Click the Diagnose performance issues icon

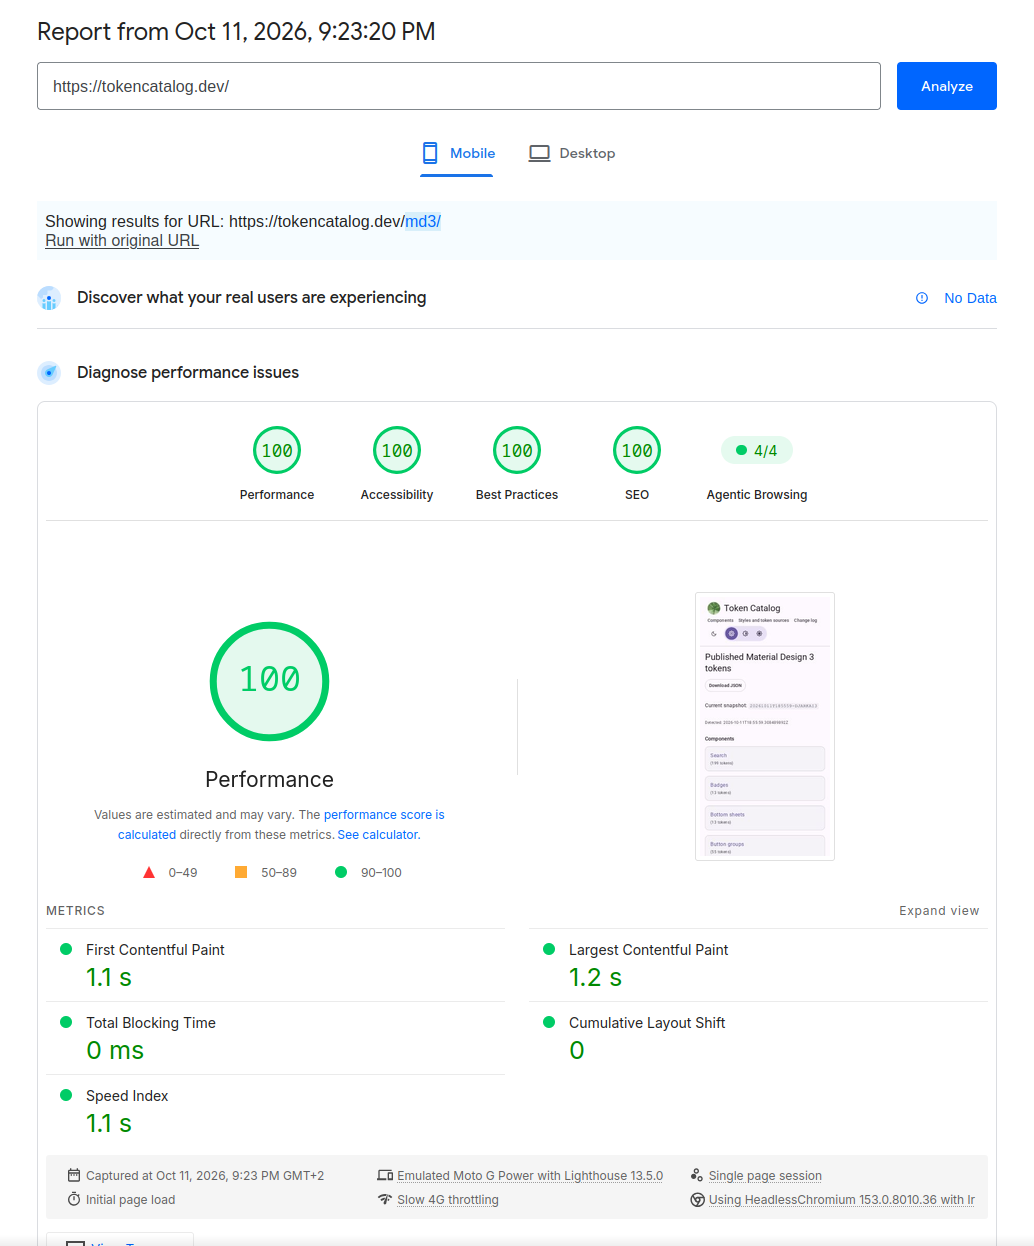pyautogui.click(x=49, y=373)
